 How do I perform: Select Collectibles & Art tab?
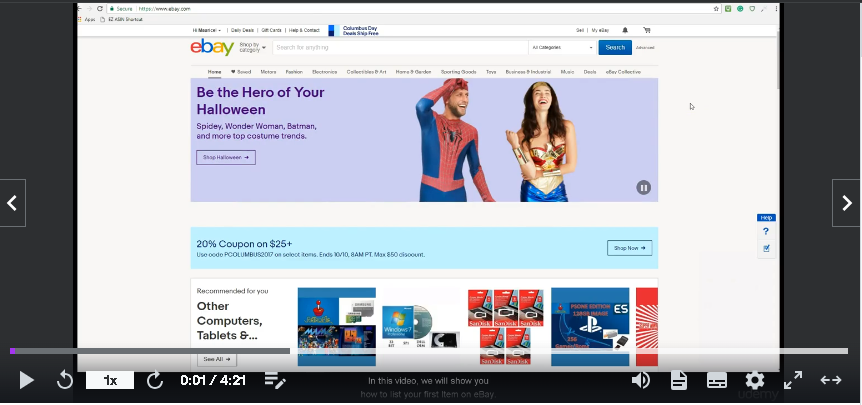[x=366, y=72]
